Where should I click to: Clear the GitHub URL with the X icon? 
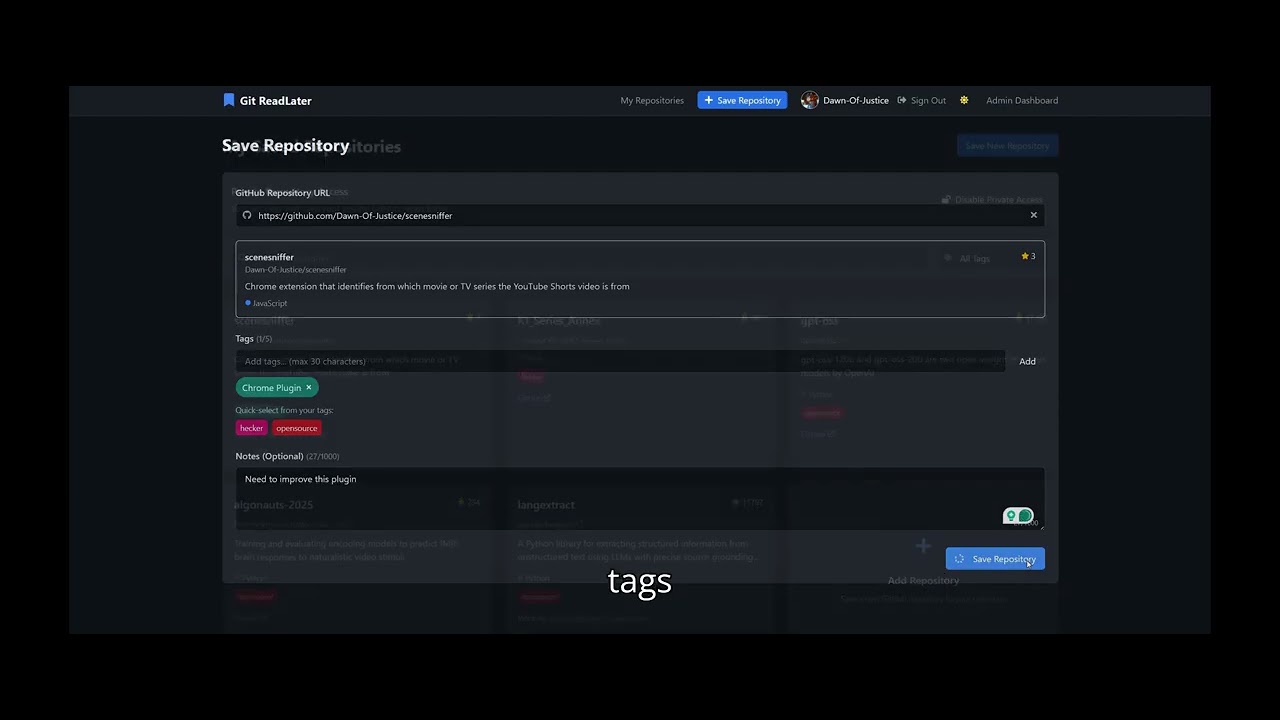tap(1034, 215)
